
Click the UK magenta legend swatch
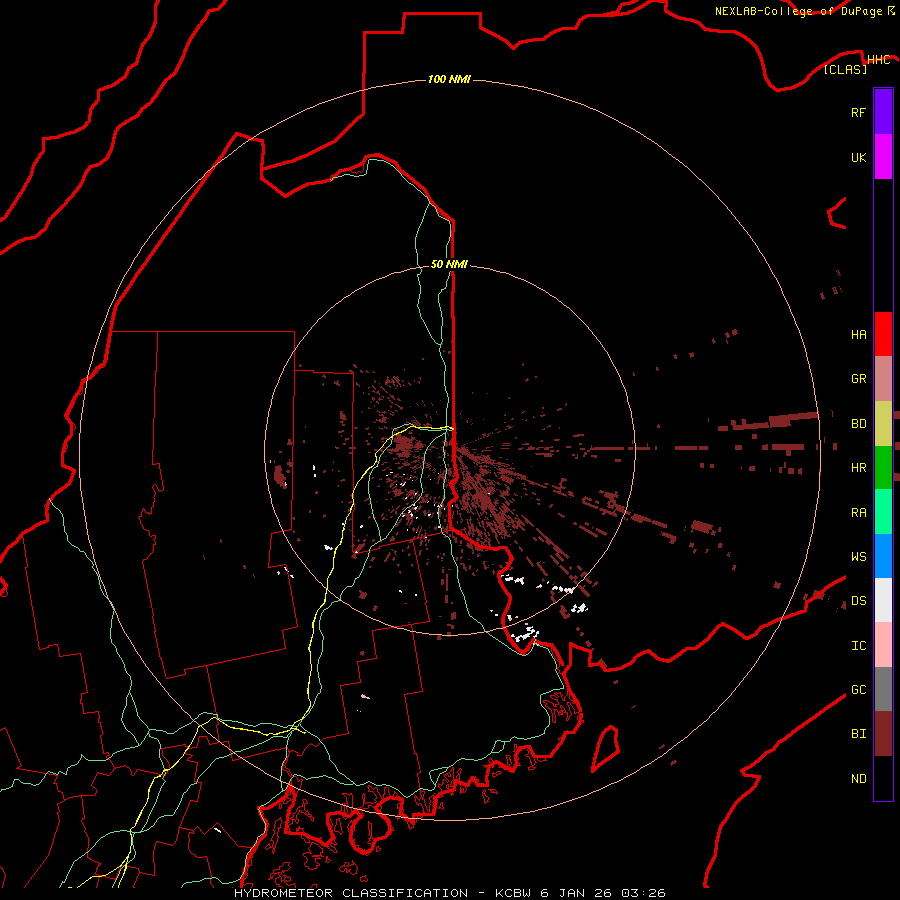click(883, 157)
